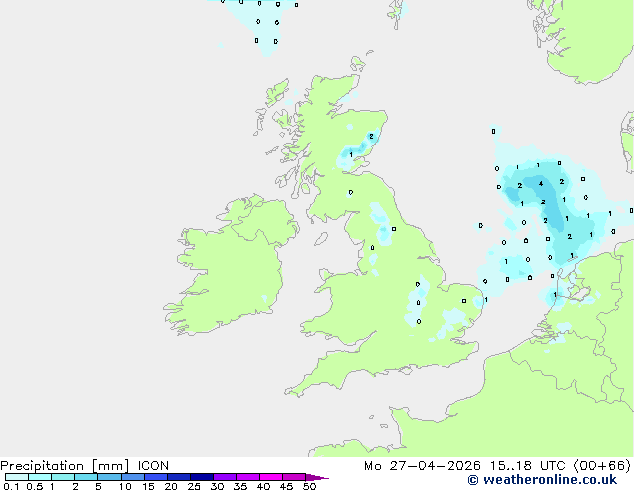The image size is (634, 490).
Task: Choose the 25–30 mm navy legend swatch
Action: click(x=202, y=477)
